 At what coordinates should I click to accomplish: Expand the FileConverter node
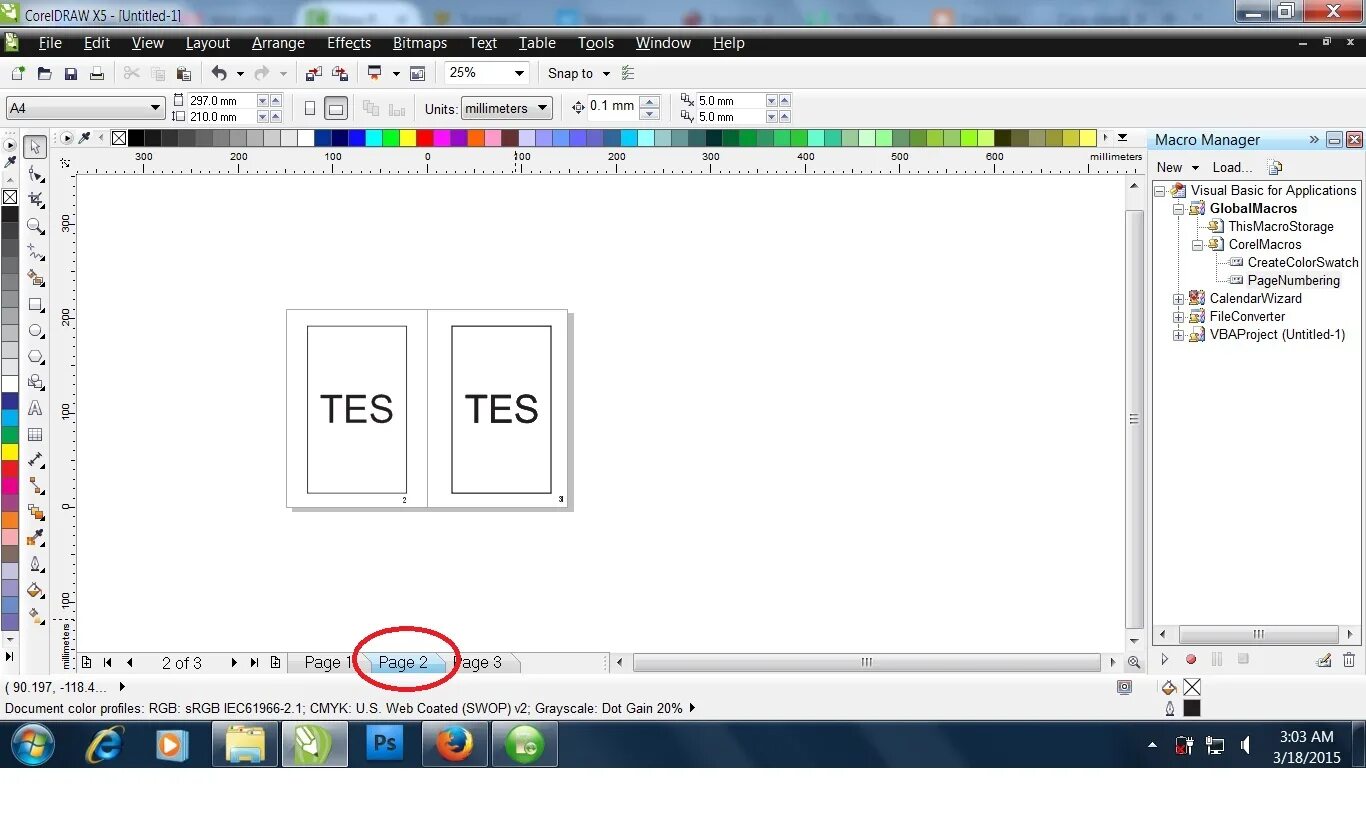[1178, 317]
